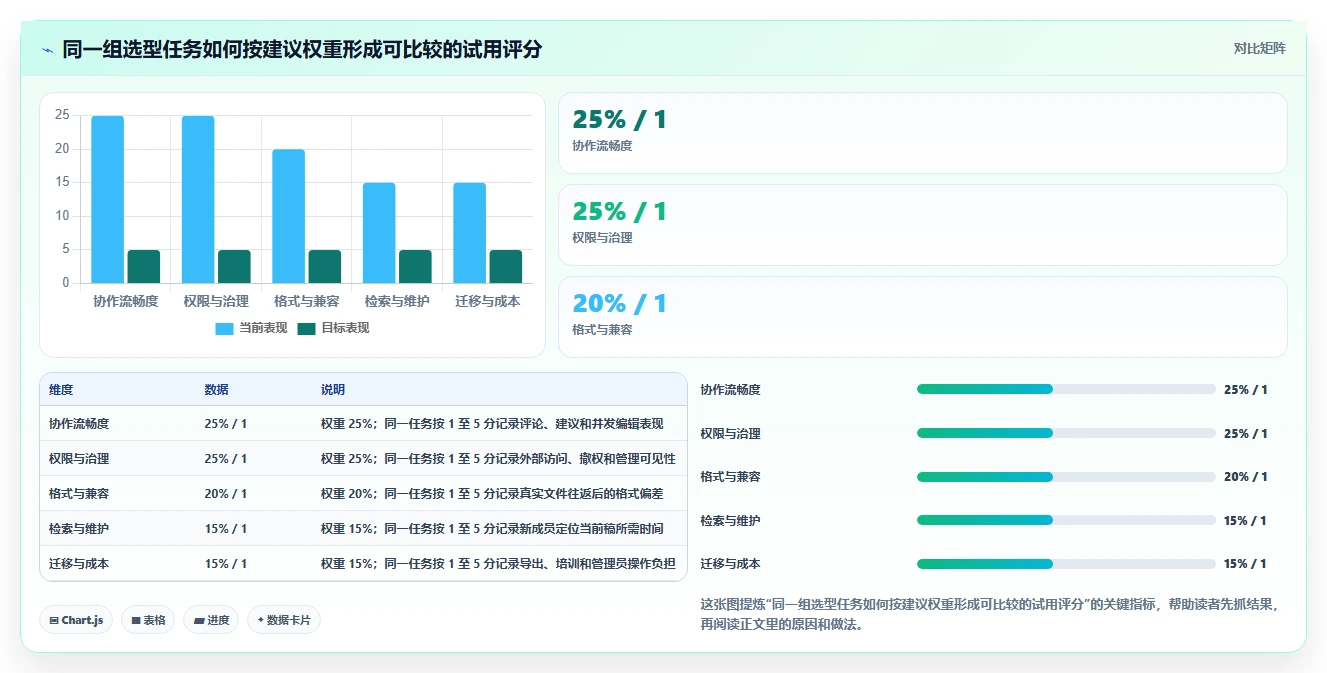Image resolution: width=1327 pixels, height=673 pixels.
Task: Click the 协作流畅度 label on chart x-axis
Action: [x=126, y=301]
